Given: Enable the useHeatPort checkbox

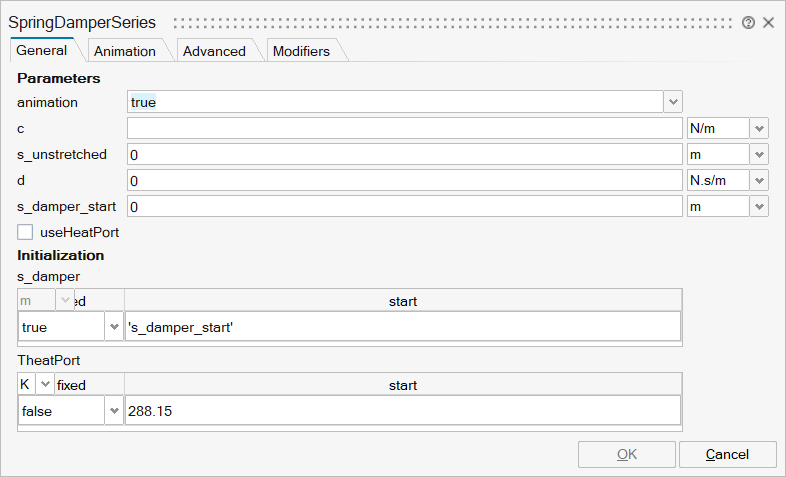Looking at the screenshot, I should (26, 232).
